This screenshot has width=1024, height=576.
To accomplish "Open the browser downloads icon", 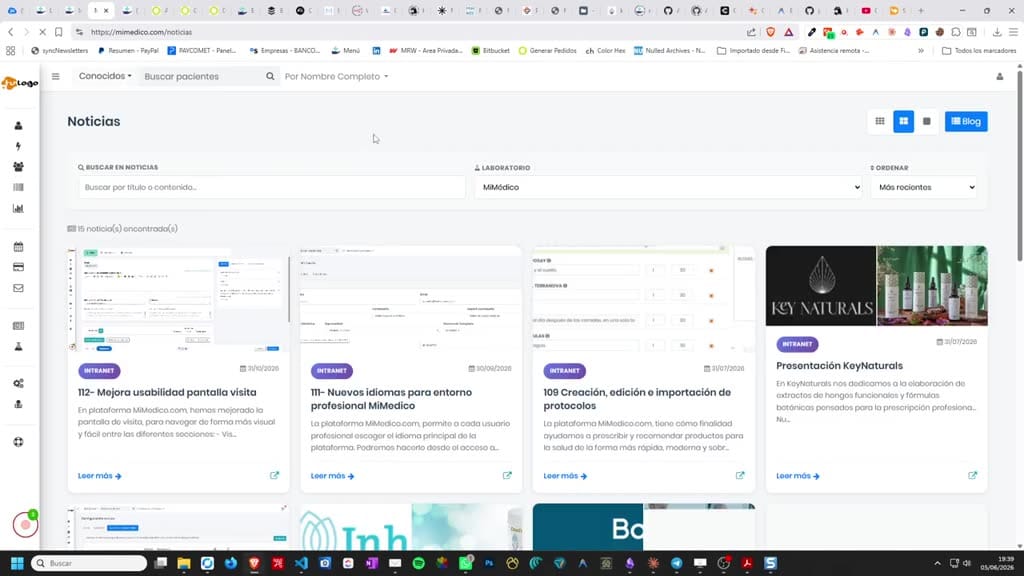I will click(x=997, y=32).
